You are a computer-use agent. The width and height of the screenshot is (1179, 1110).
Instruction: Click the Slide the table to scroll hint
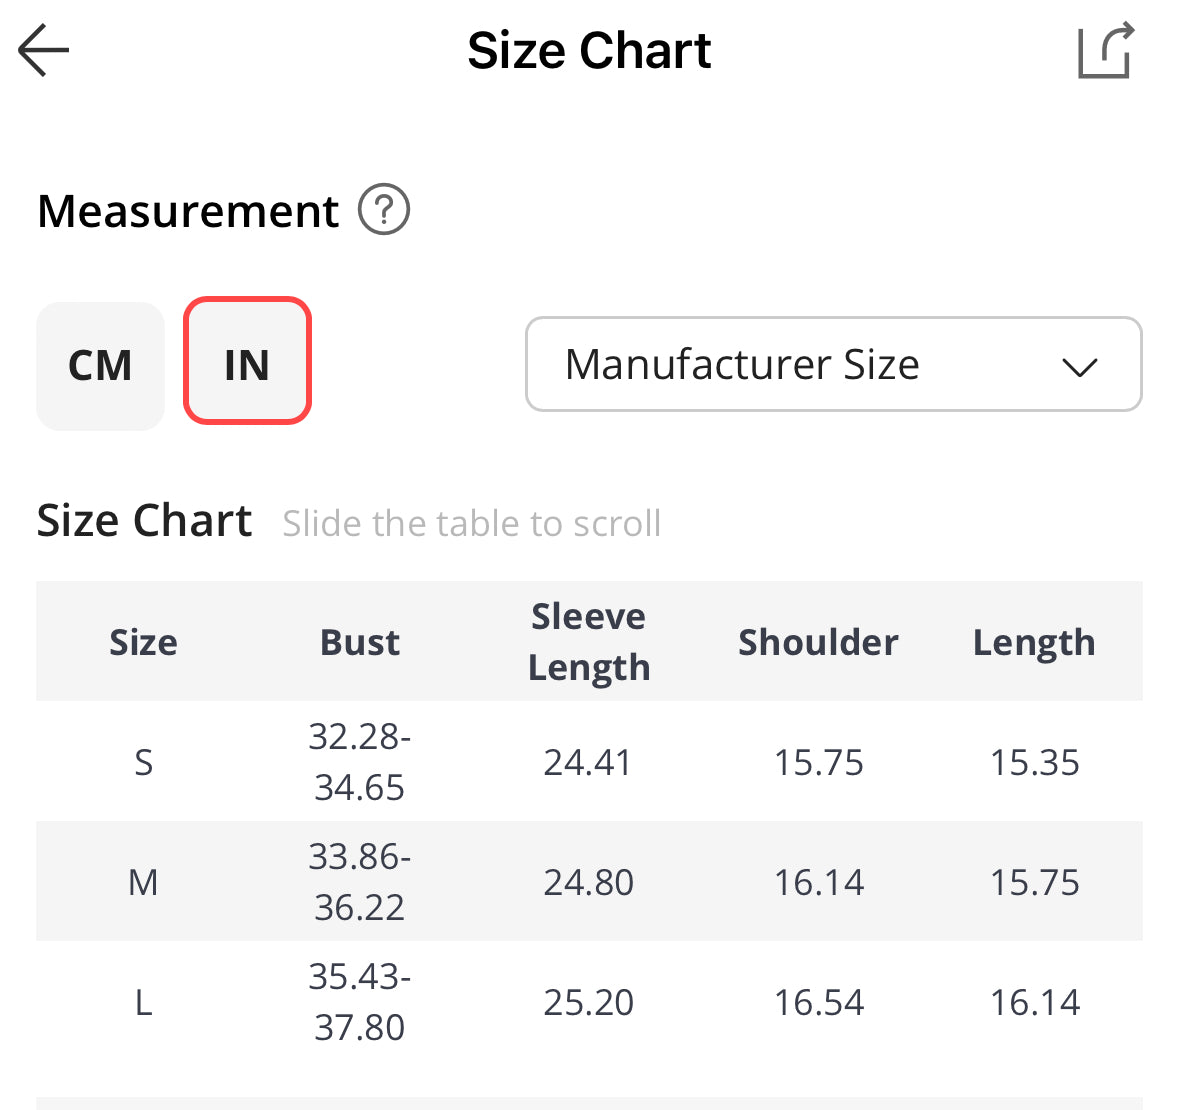[471, 523]
